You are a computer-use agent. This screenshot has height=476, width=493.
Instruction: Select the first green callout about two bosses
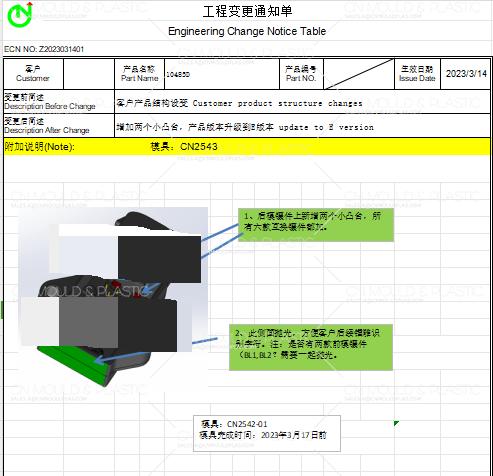click(316, 225)
